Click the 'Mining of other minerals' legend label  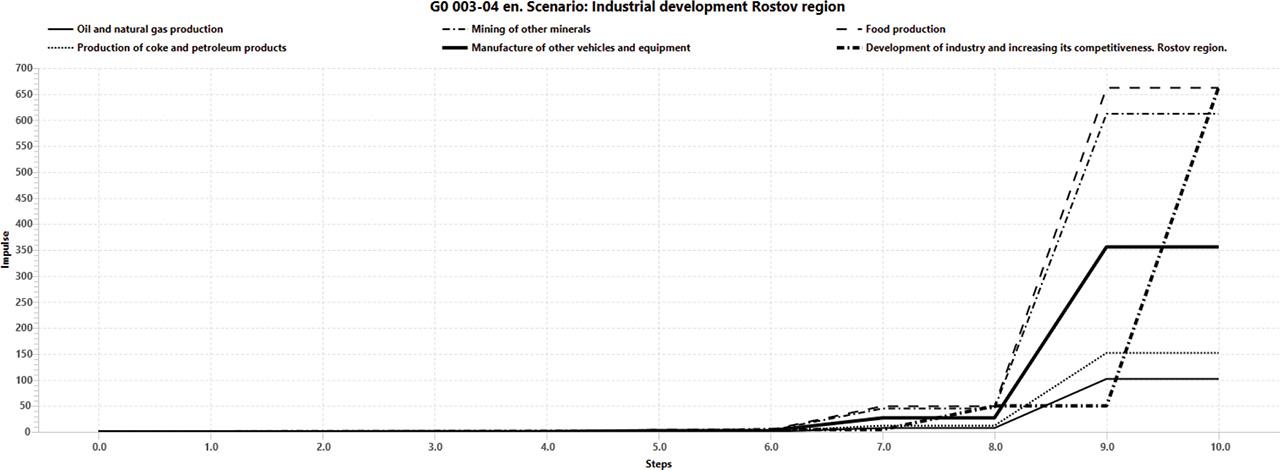click(x=531, y=30)
